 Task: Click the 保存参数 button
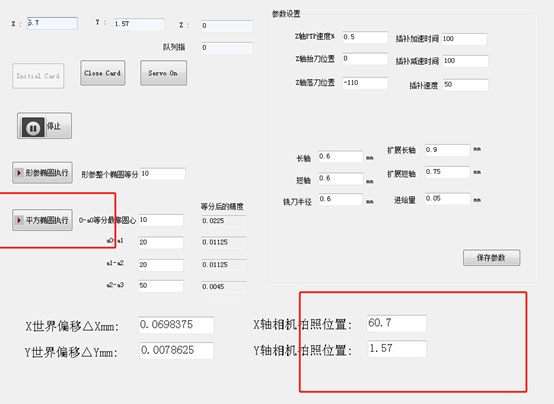point(491,258)
